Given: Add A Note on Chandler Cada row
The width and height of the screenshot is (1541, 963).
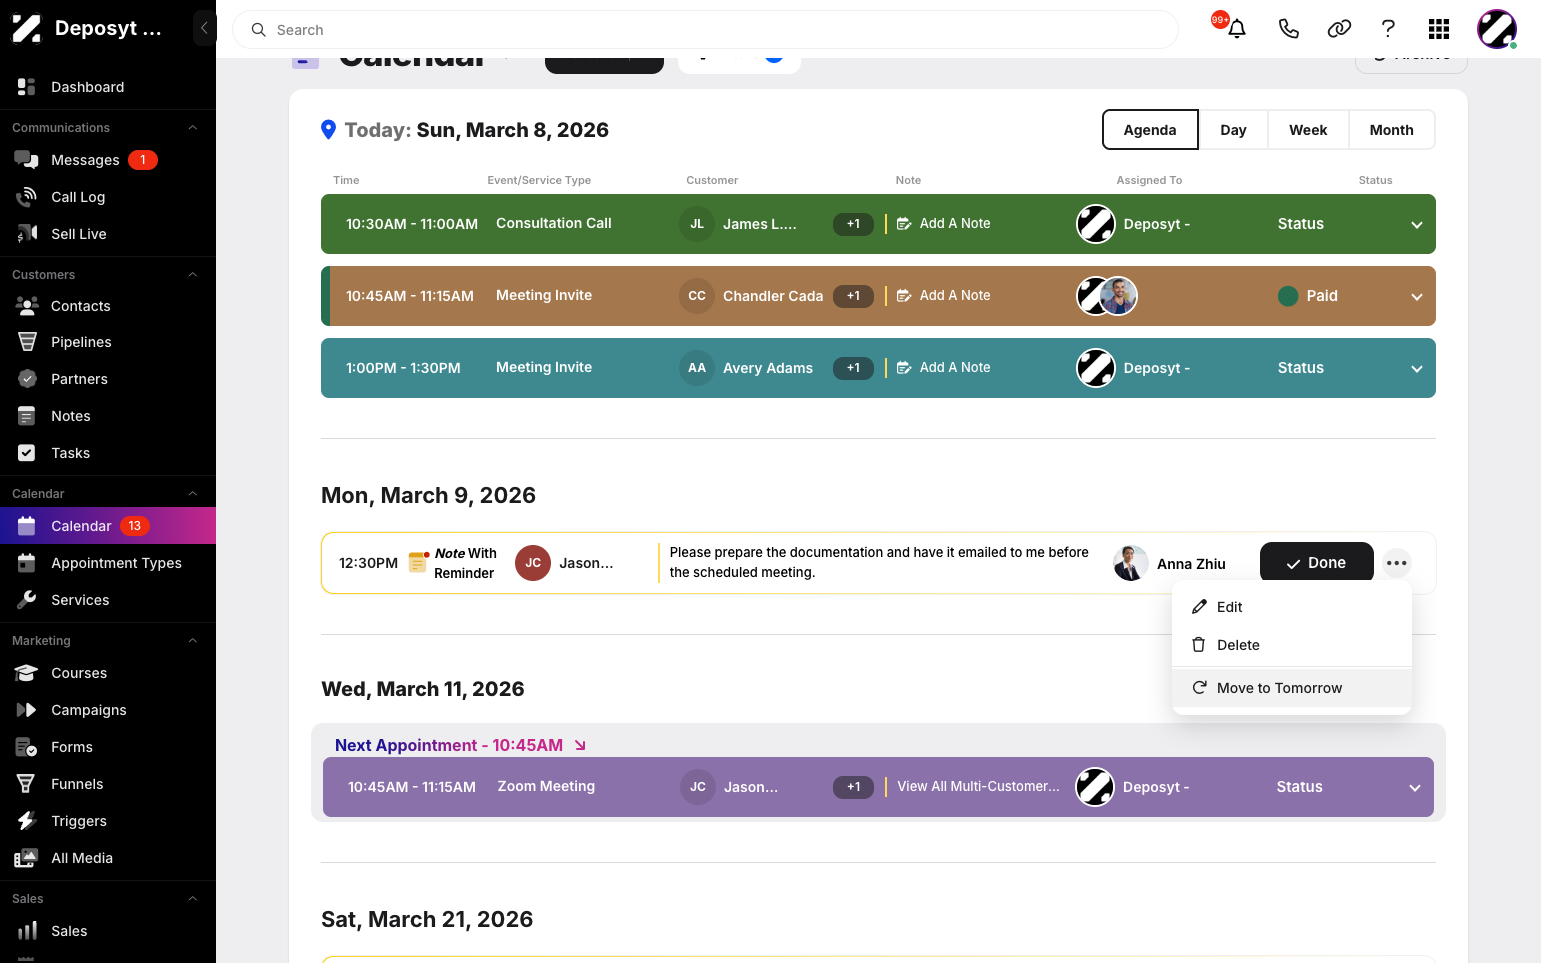Looking at the screenshot, I should [943, 296].
